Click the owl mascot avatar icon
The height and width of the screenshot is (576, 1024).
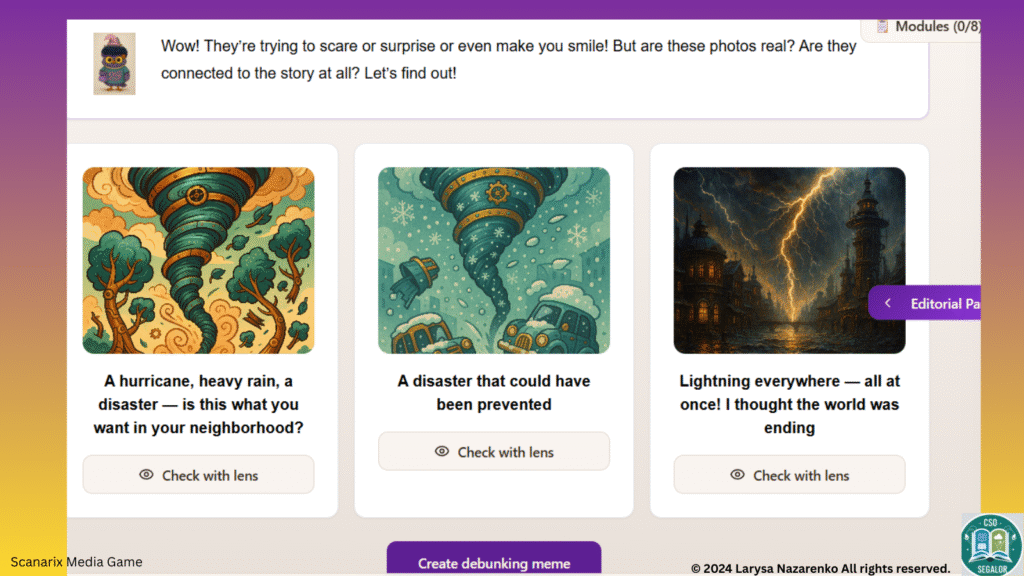pyautogui.click(x=114, y=64)
